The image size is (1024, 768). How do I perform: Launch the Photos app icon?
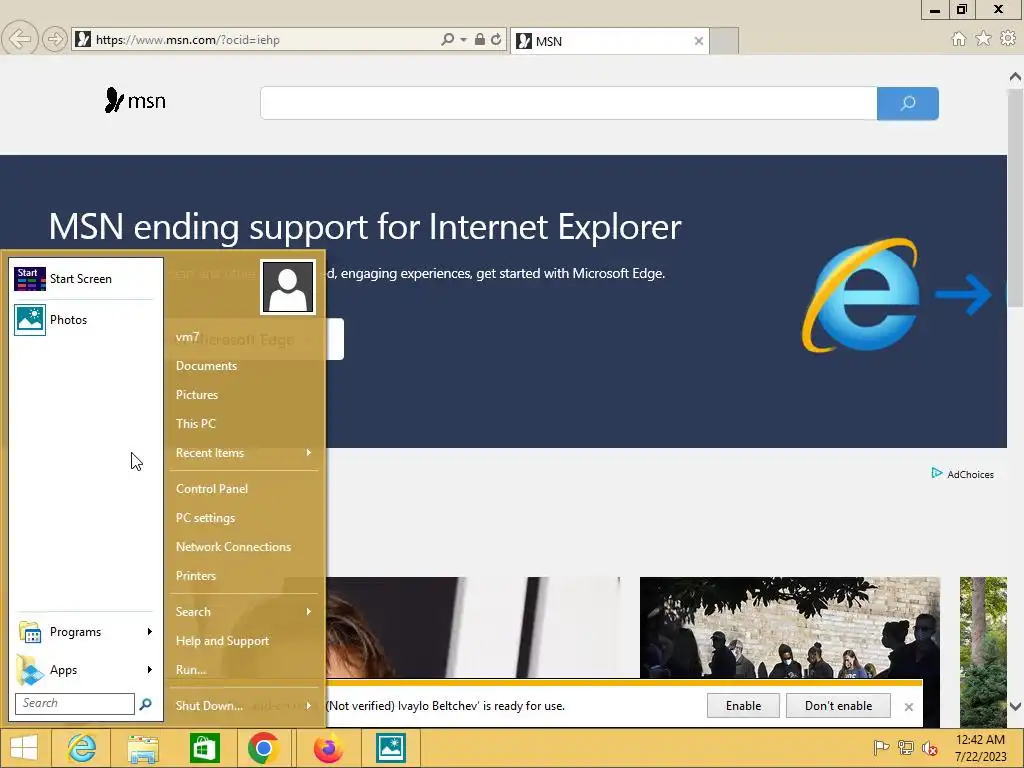(30, 320)
